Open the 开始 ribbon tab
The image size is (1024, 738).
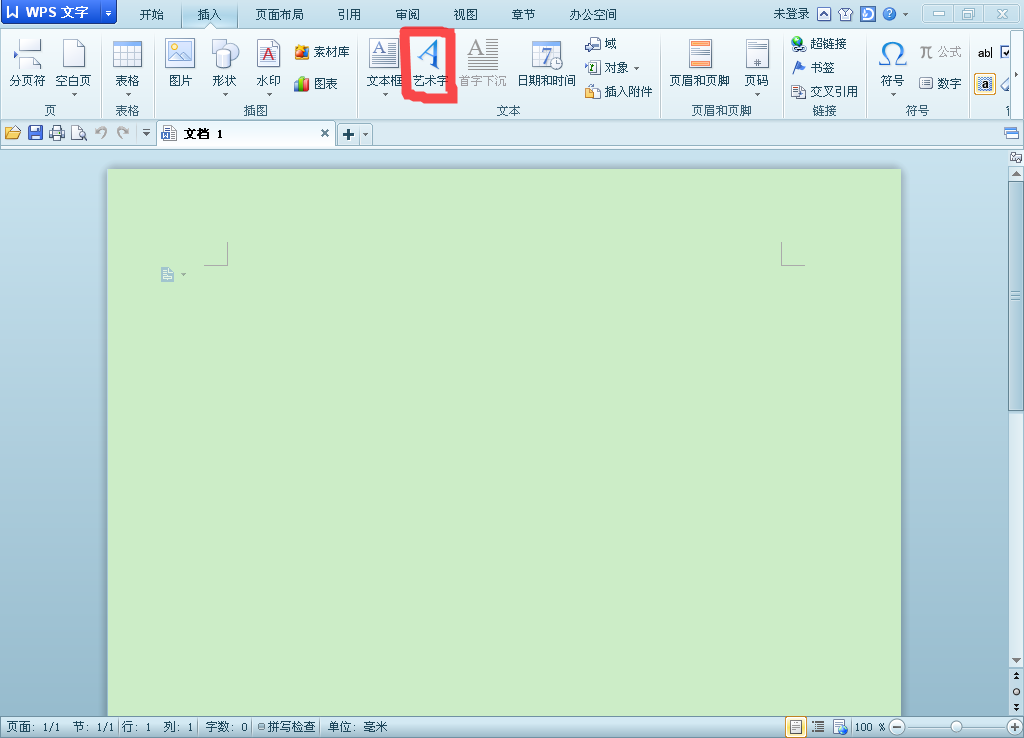pos(152,14)
